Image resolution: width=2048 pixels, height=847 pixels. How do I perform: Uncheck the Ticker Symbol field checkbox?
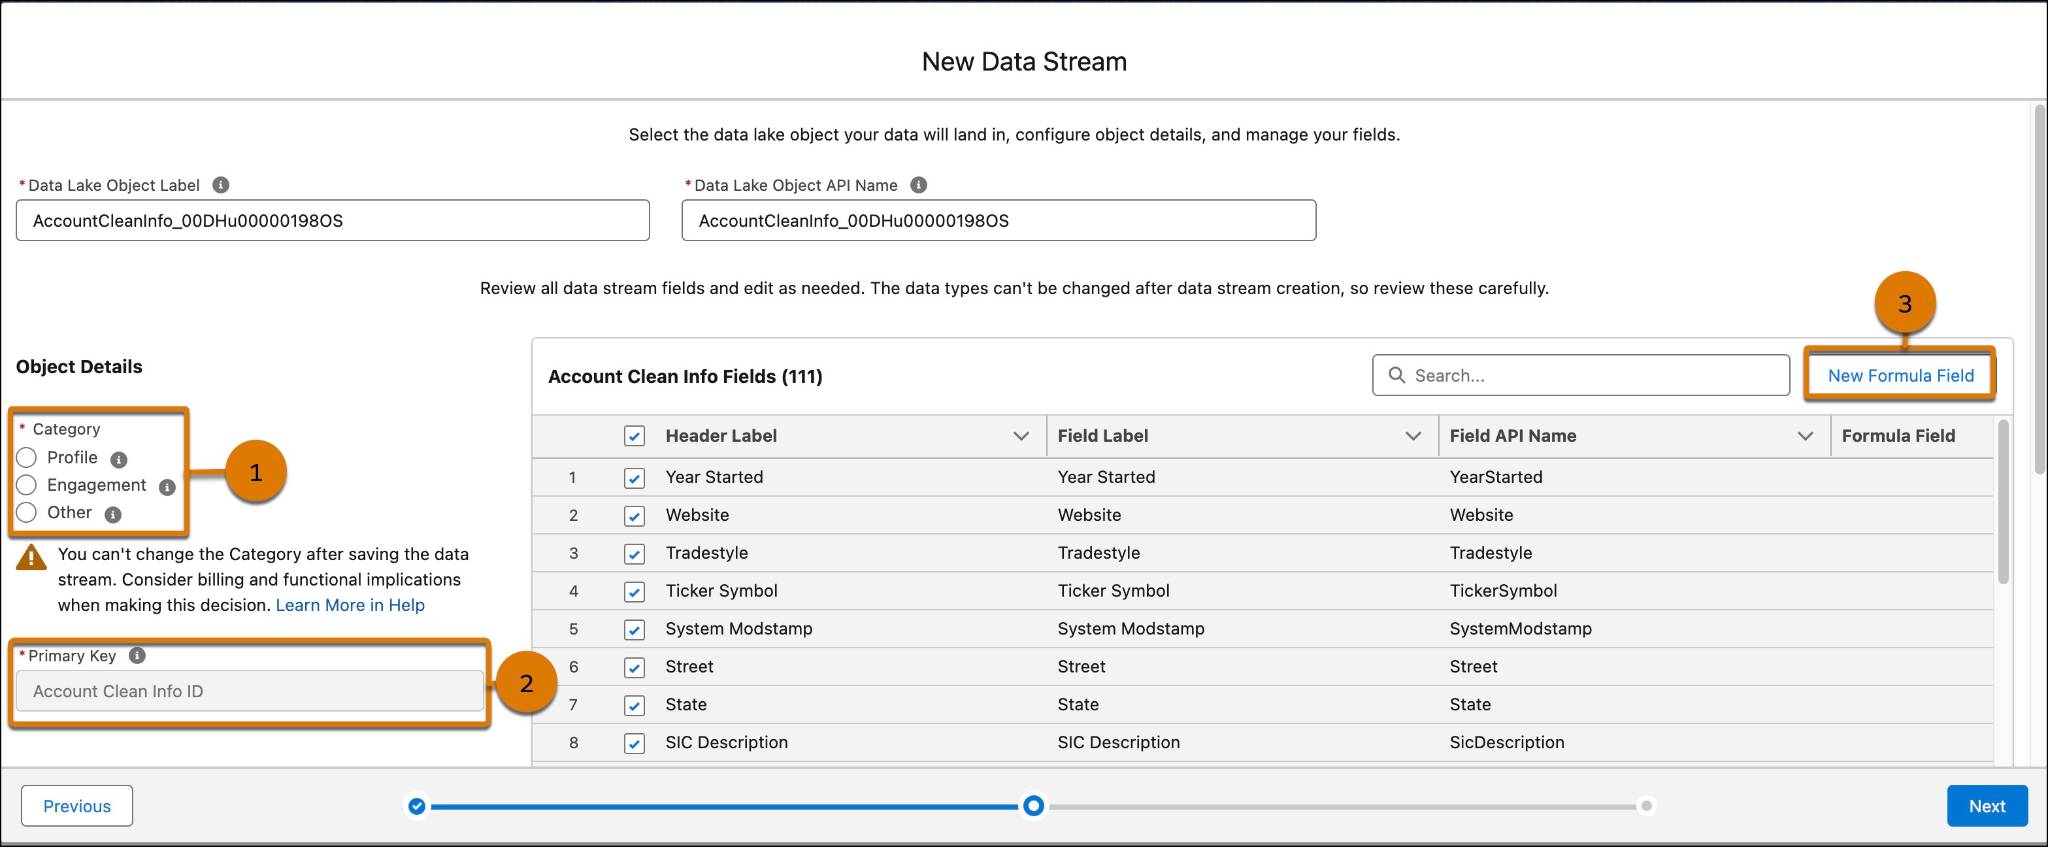[x=634, y=592]
